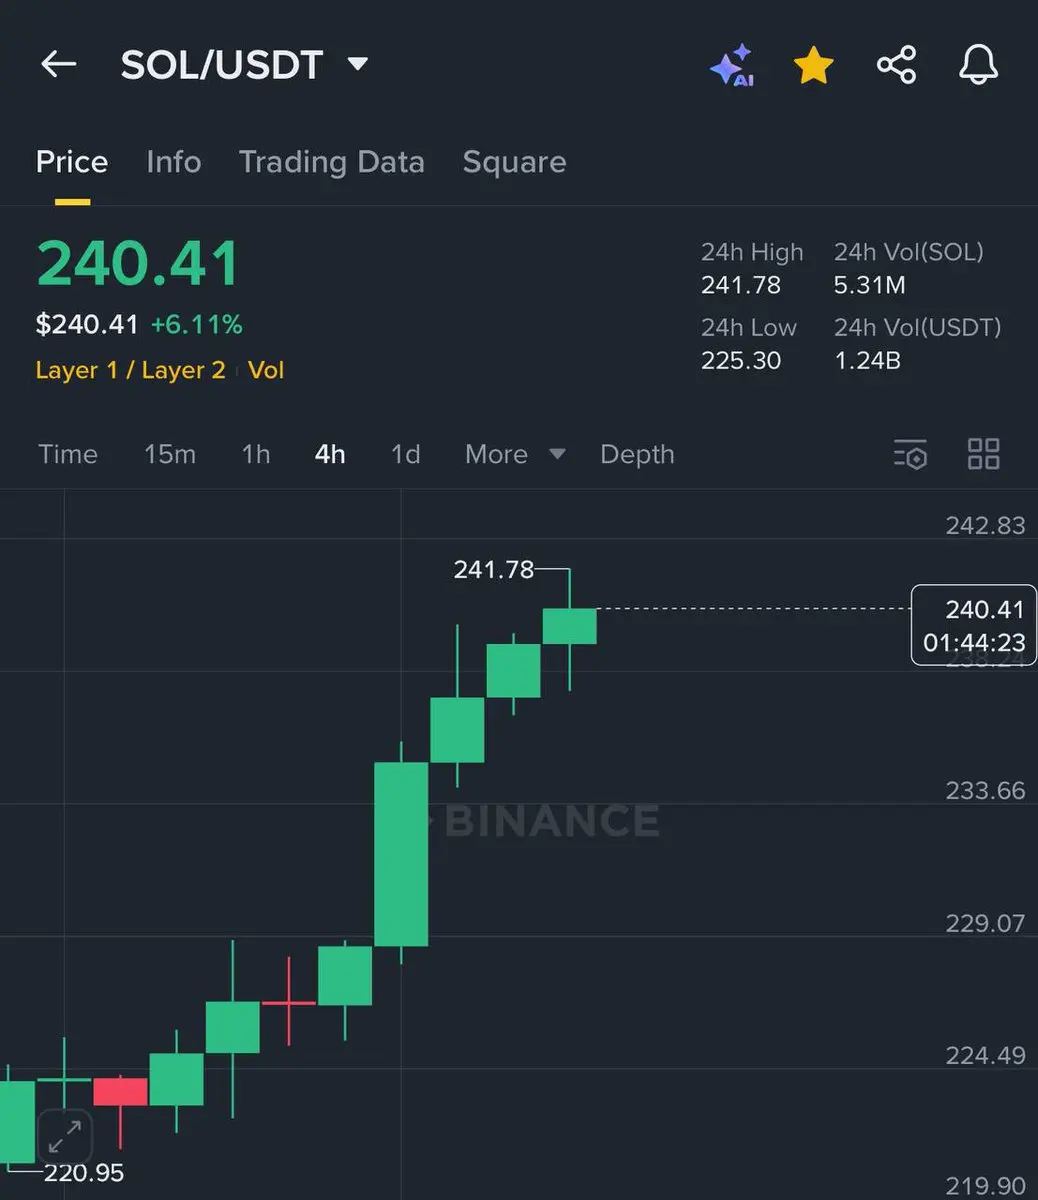Select the 1d timeframe

(x=405, y=454)
